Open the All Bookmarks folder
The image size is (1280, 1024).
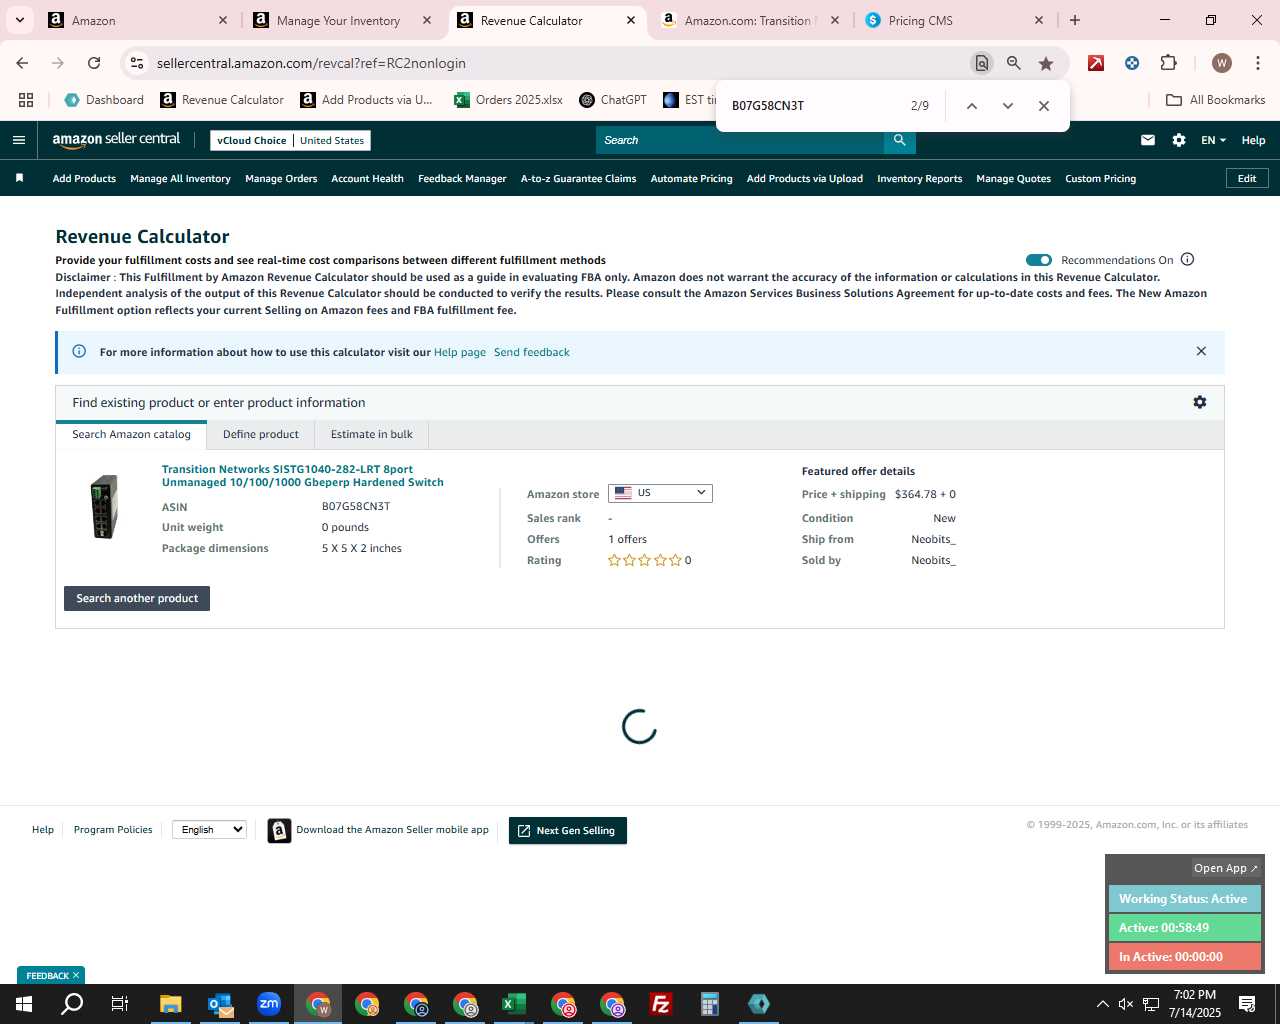click(1216, 100)
